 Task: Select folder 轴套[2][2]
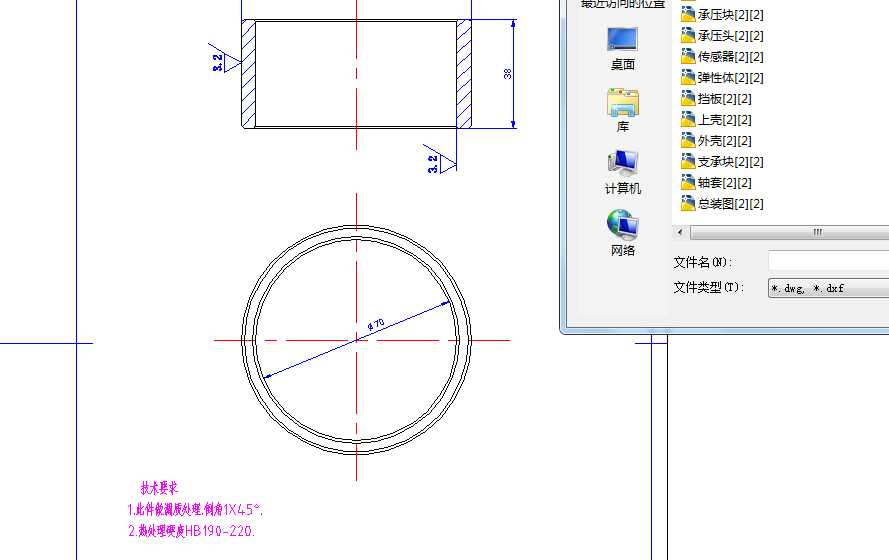click(717, 183)
